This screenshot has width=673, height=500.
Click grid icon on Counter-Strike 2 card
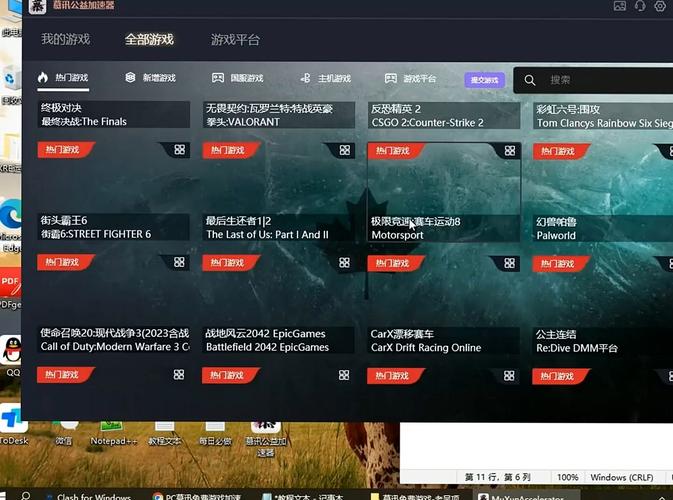510,151
